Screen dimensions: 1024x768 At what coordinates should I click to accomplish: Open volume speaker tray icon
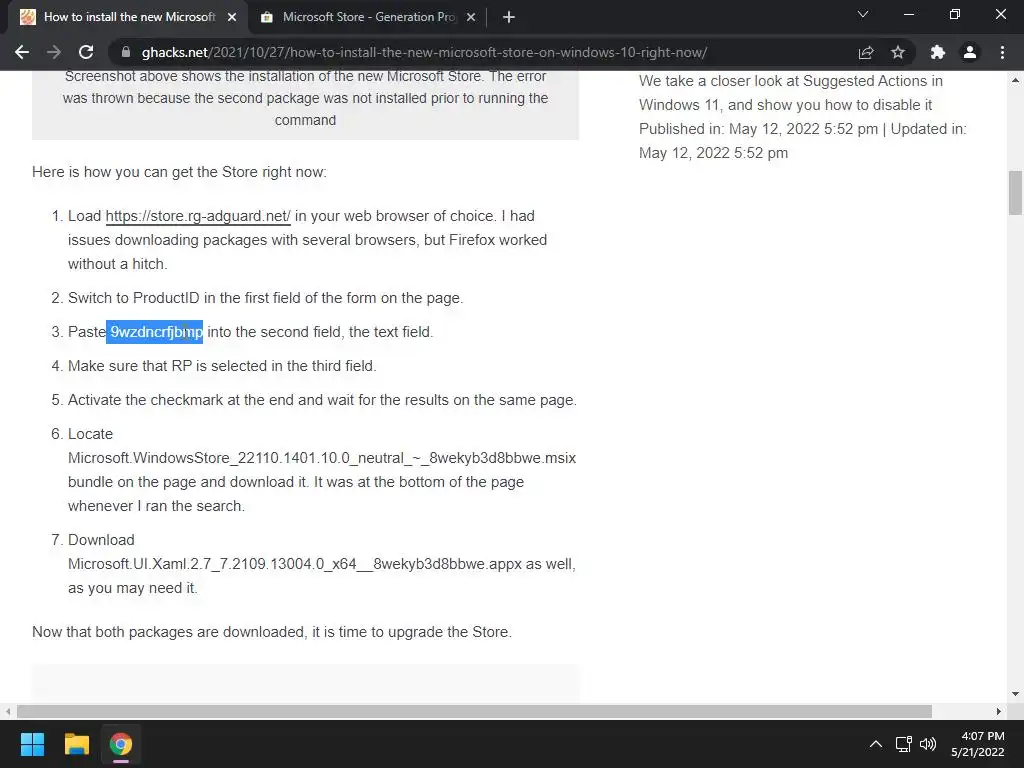928,744
